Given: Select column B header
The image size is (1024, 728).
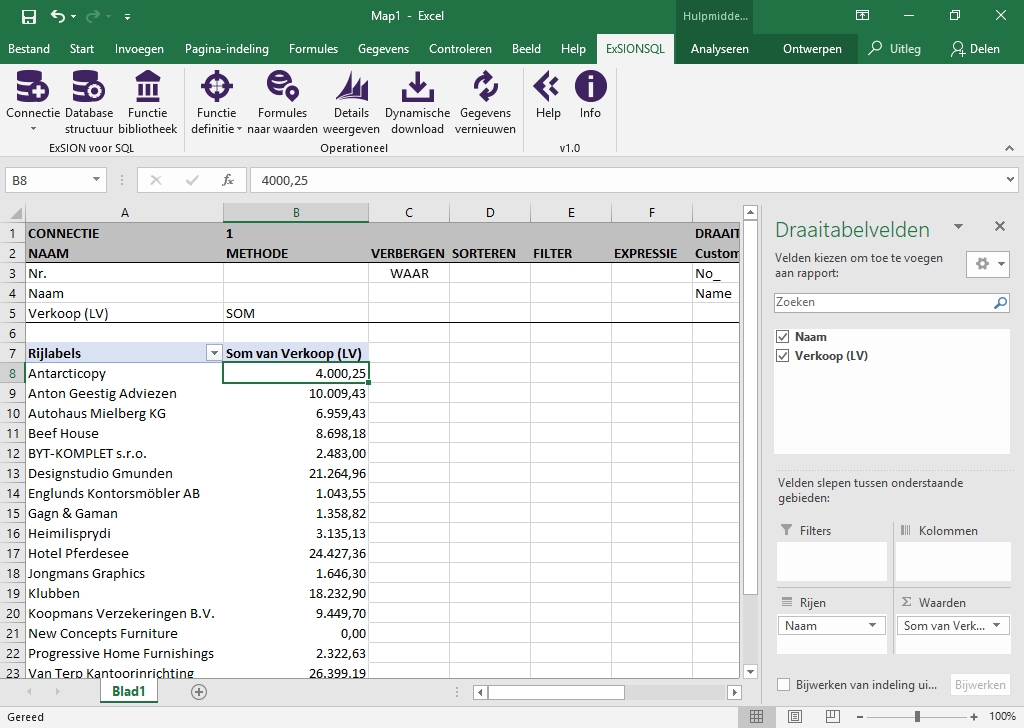Looking at the screenshot, I should pos(296,213).
